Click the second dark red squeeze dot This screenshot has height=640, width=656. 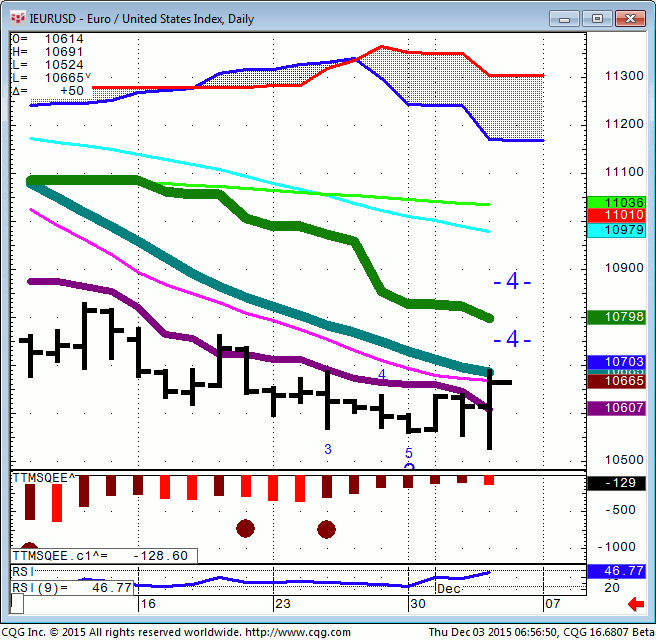326,529
